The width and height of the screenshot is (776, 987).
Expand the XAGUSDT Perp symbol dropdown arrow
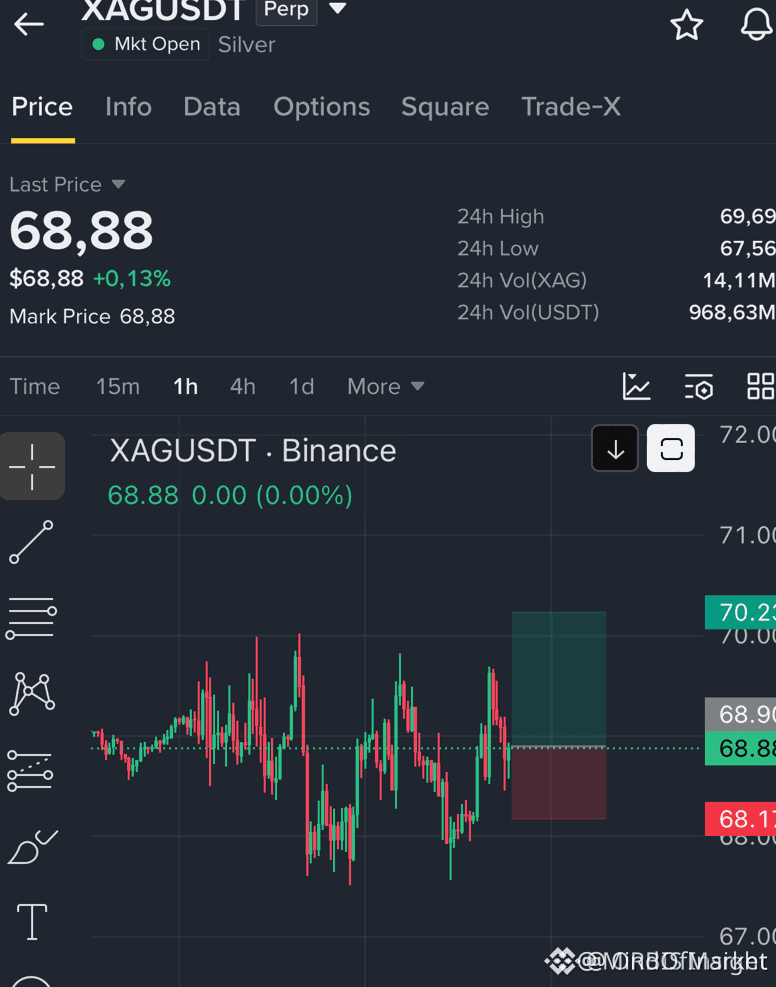pos(338,9)
